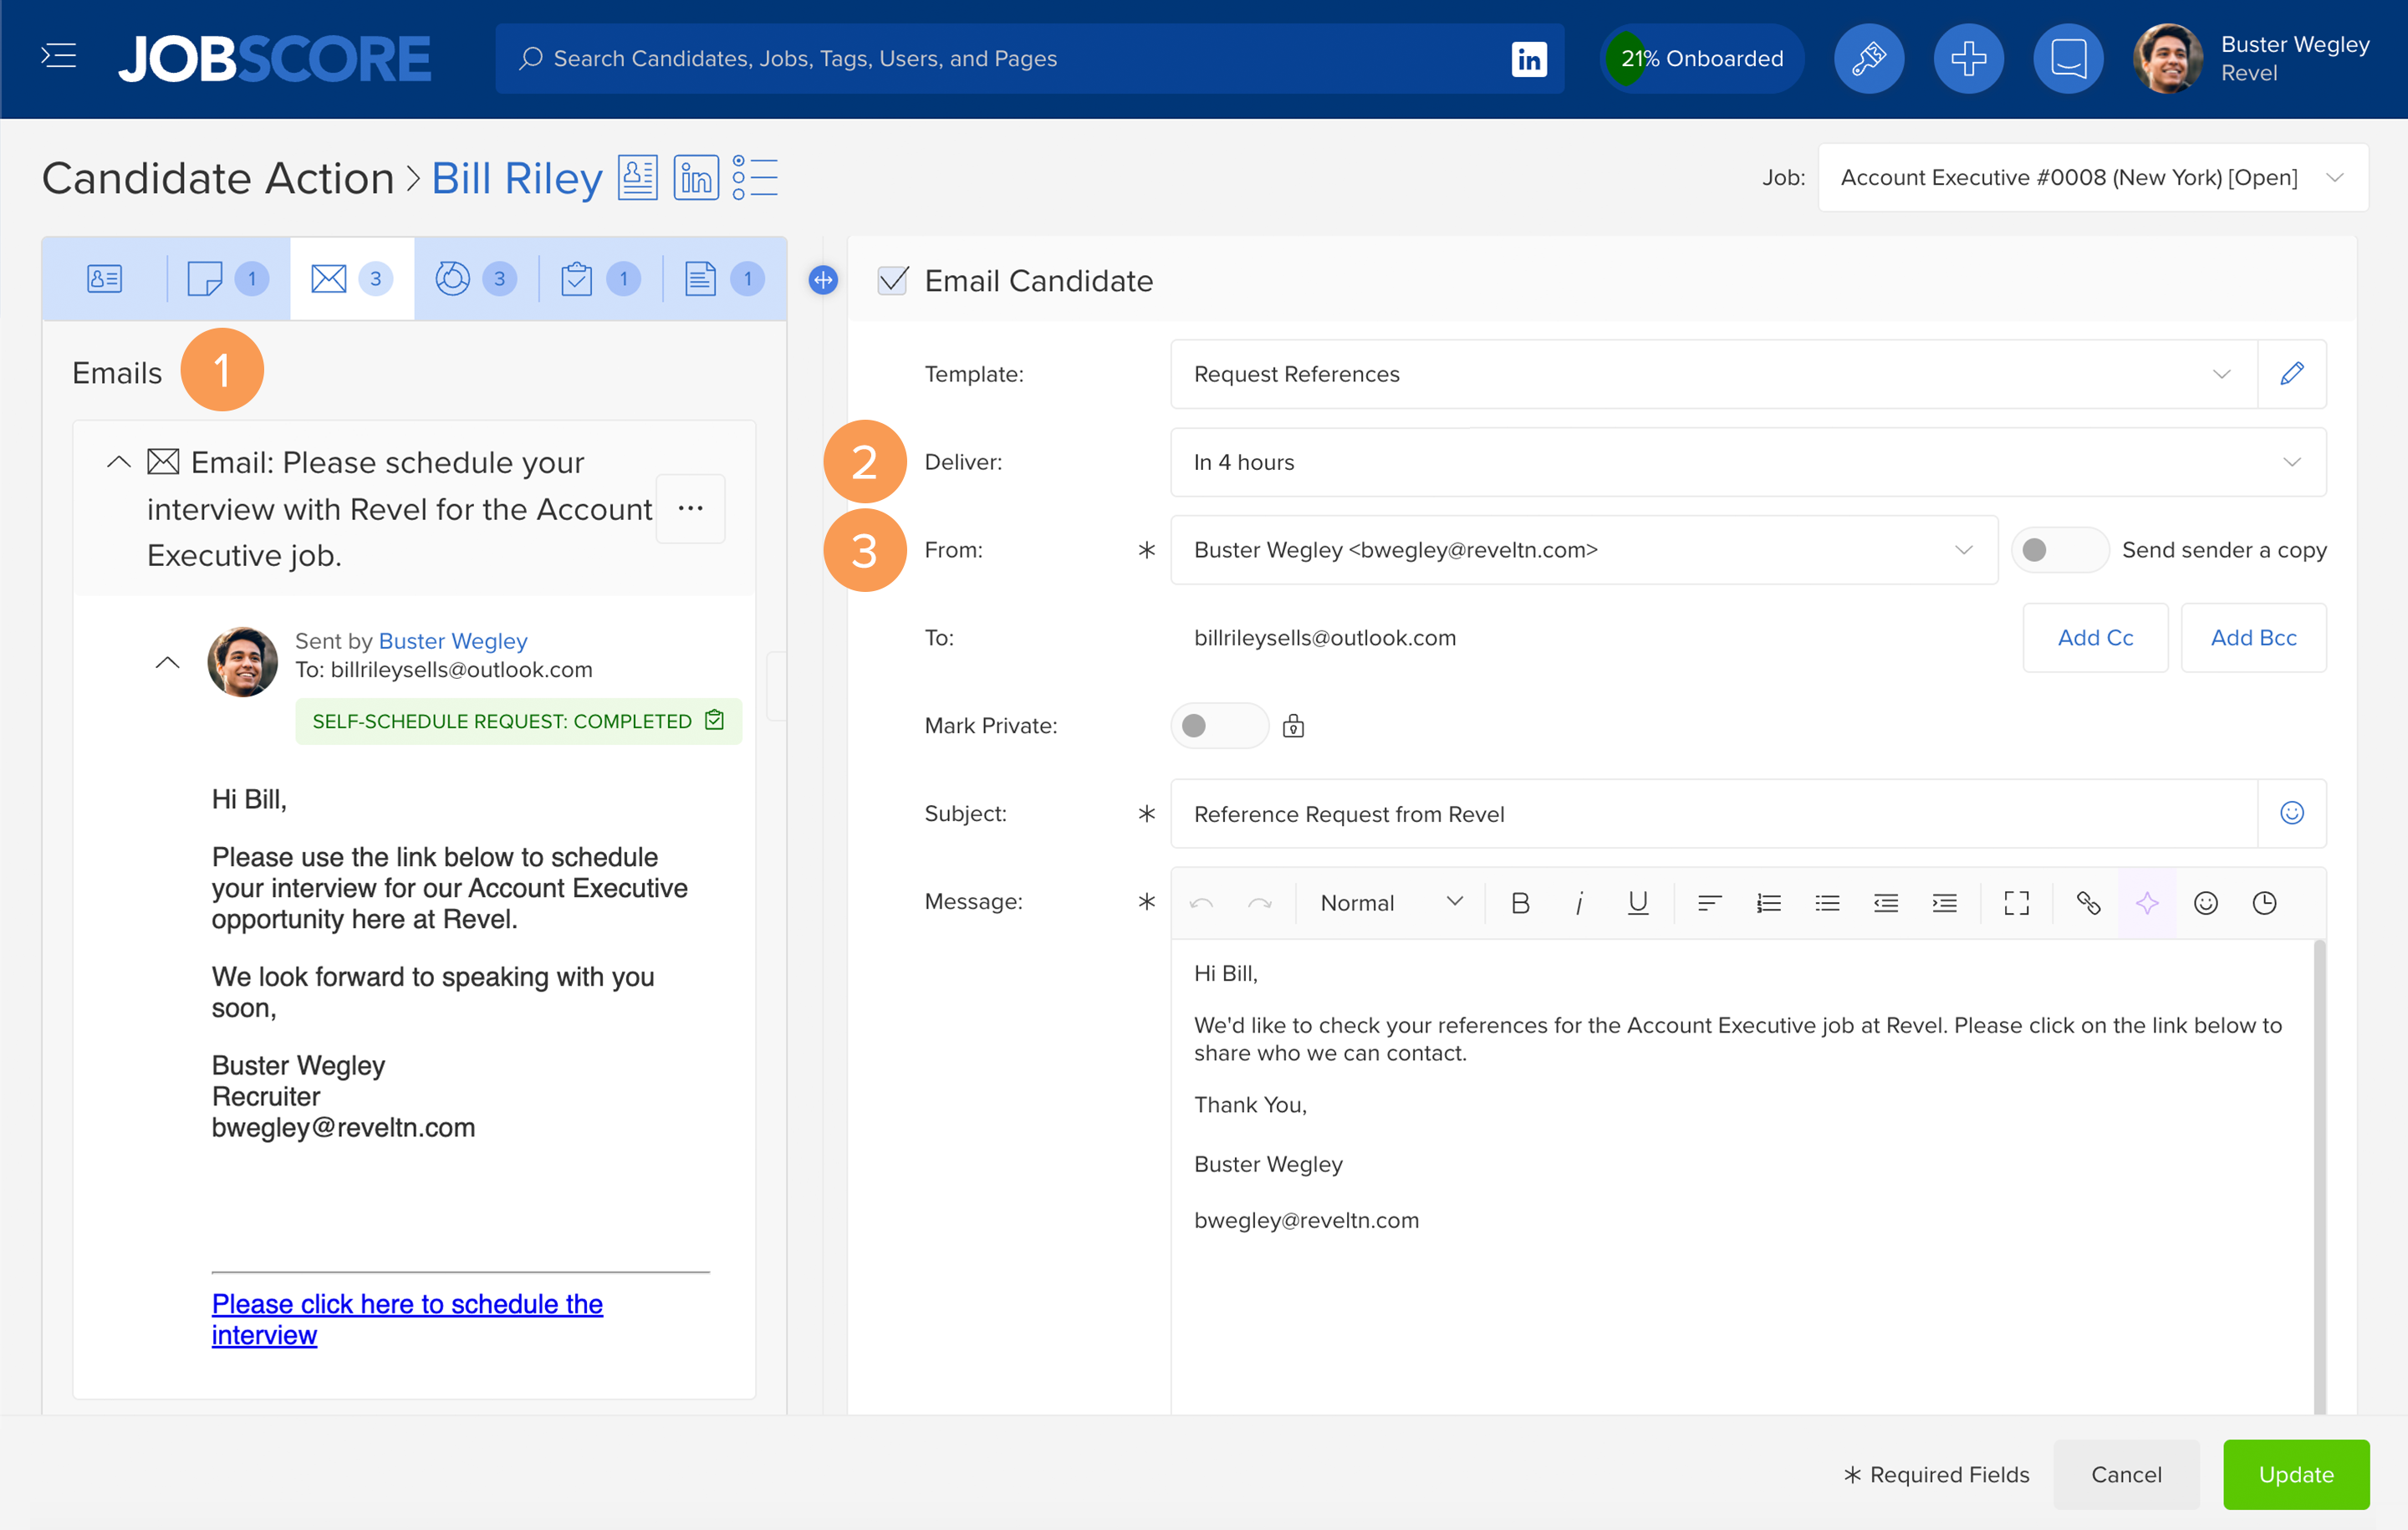Click the green Update button
This screenshot has height=1530, width=2408.
[2296, 1474]
